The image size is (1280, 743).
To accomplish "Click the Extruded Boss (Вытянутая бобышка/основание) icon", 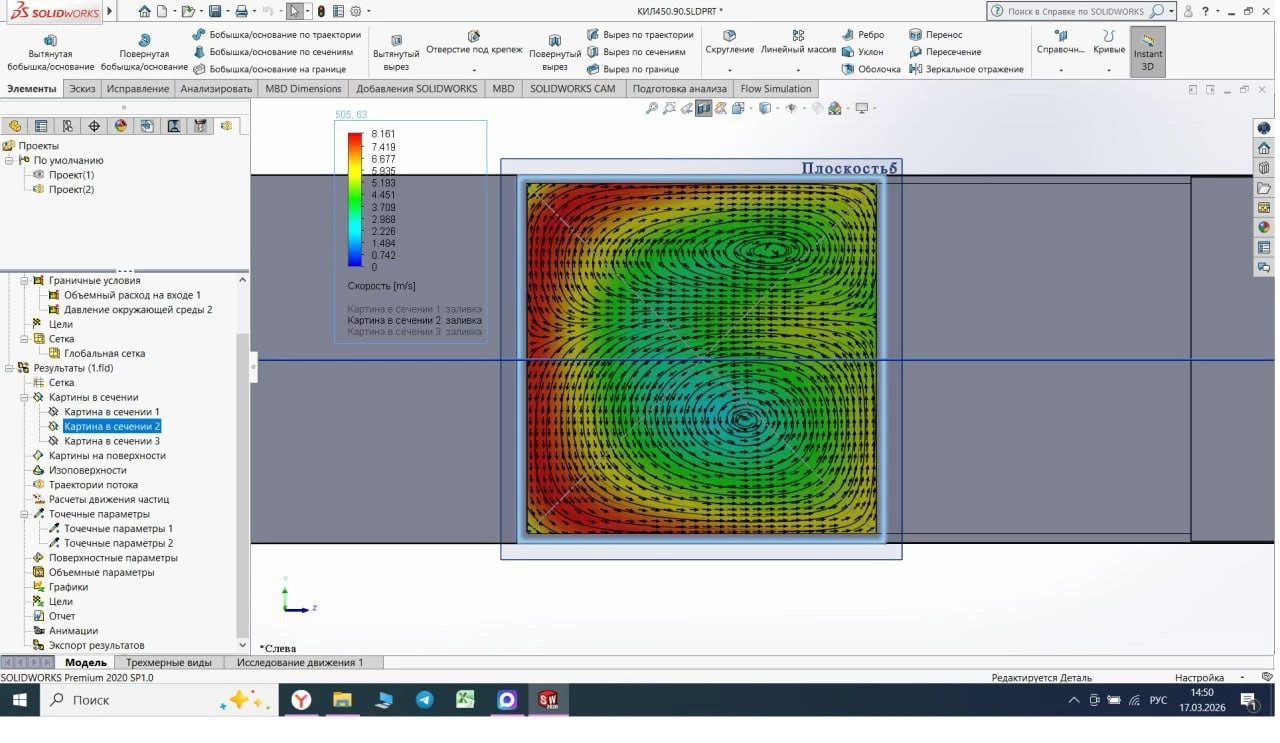I will point(50,39).
